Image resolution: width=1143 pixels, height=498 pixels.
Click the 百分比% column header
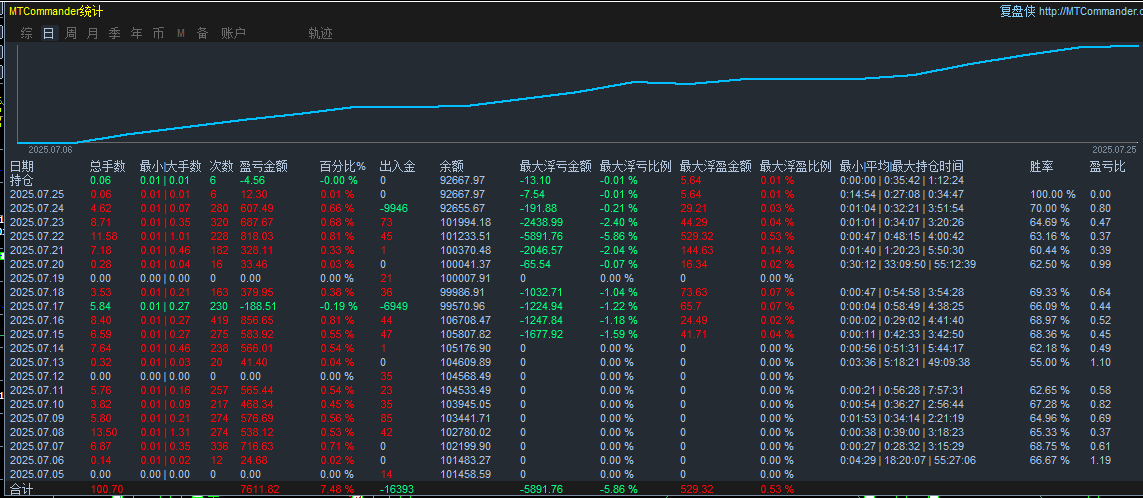pos(343,166)
